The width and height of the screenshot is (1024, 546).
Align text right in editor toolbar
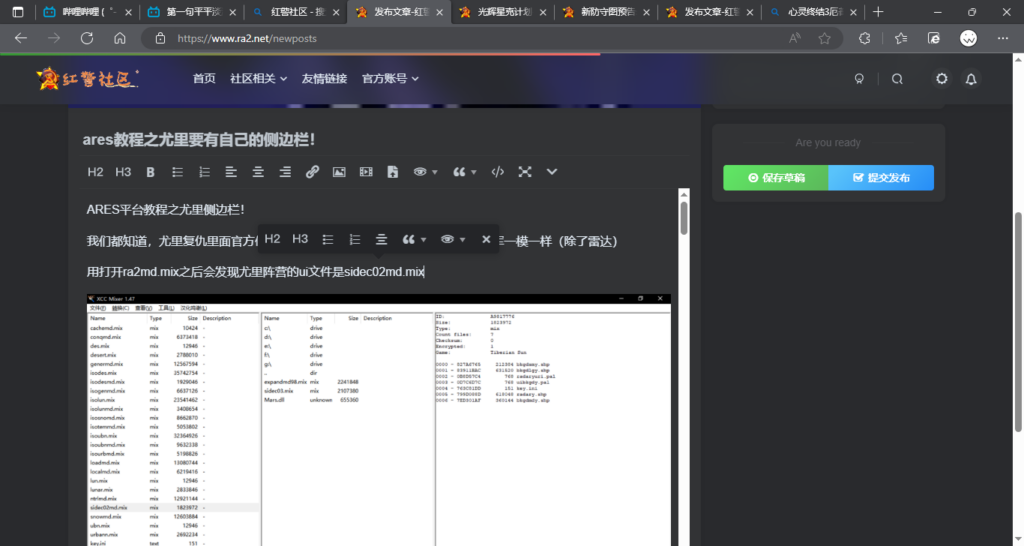(x=285, y=172)
